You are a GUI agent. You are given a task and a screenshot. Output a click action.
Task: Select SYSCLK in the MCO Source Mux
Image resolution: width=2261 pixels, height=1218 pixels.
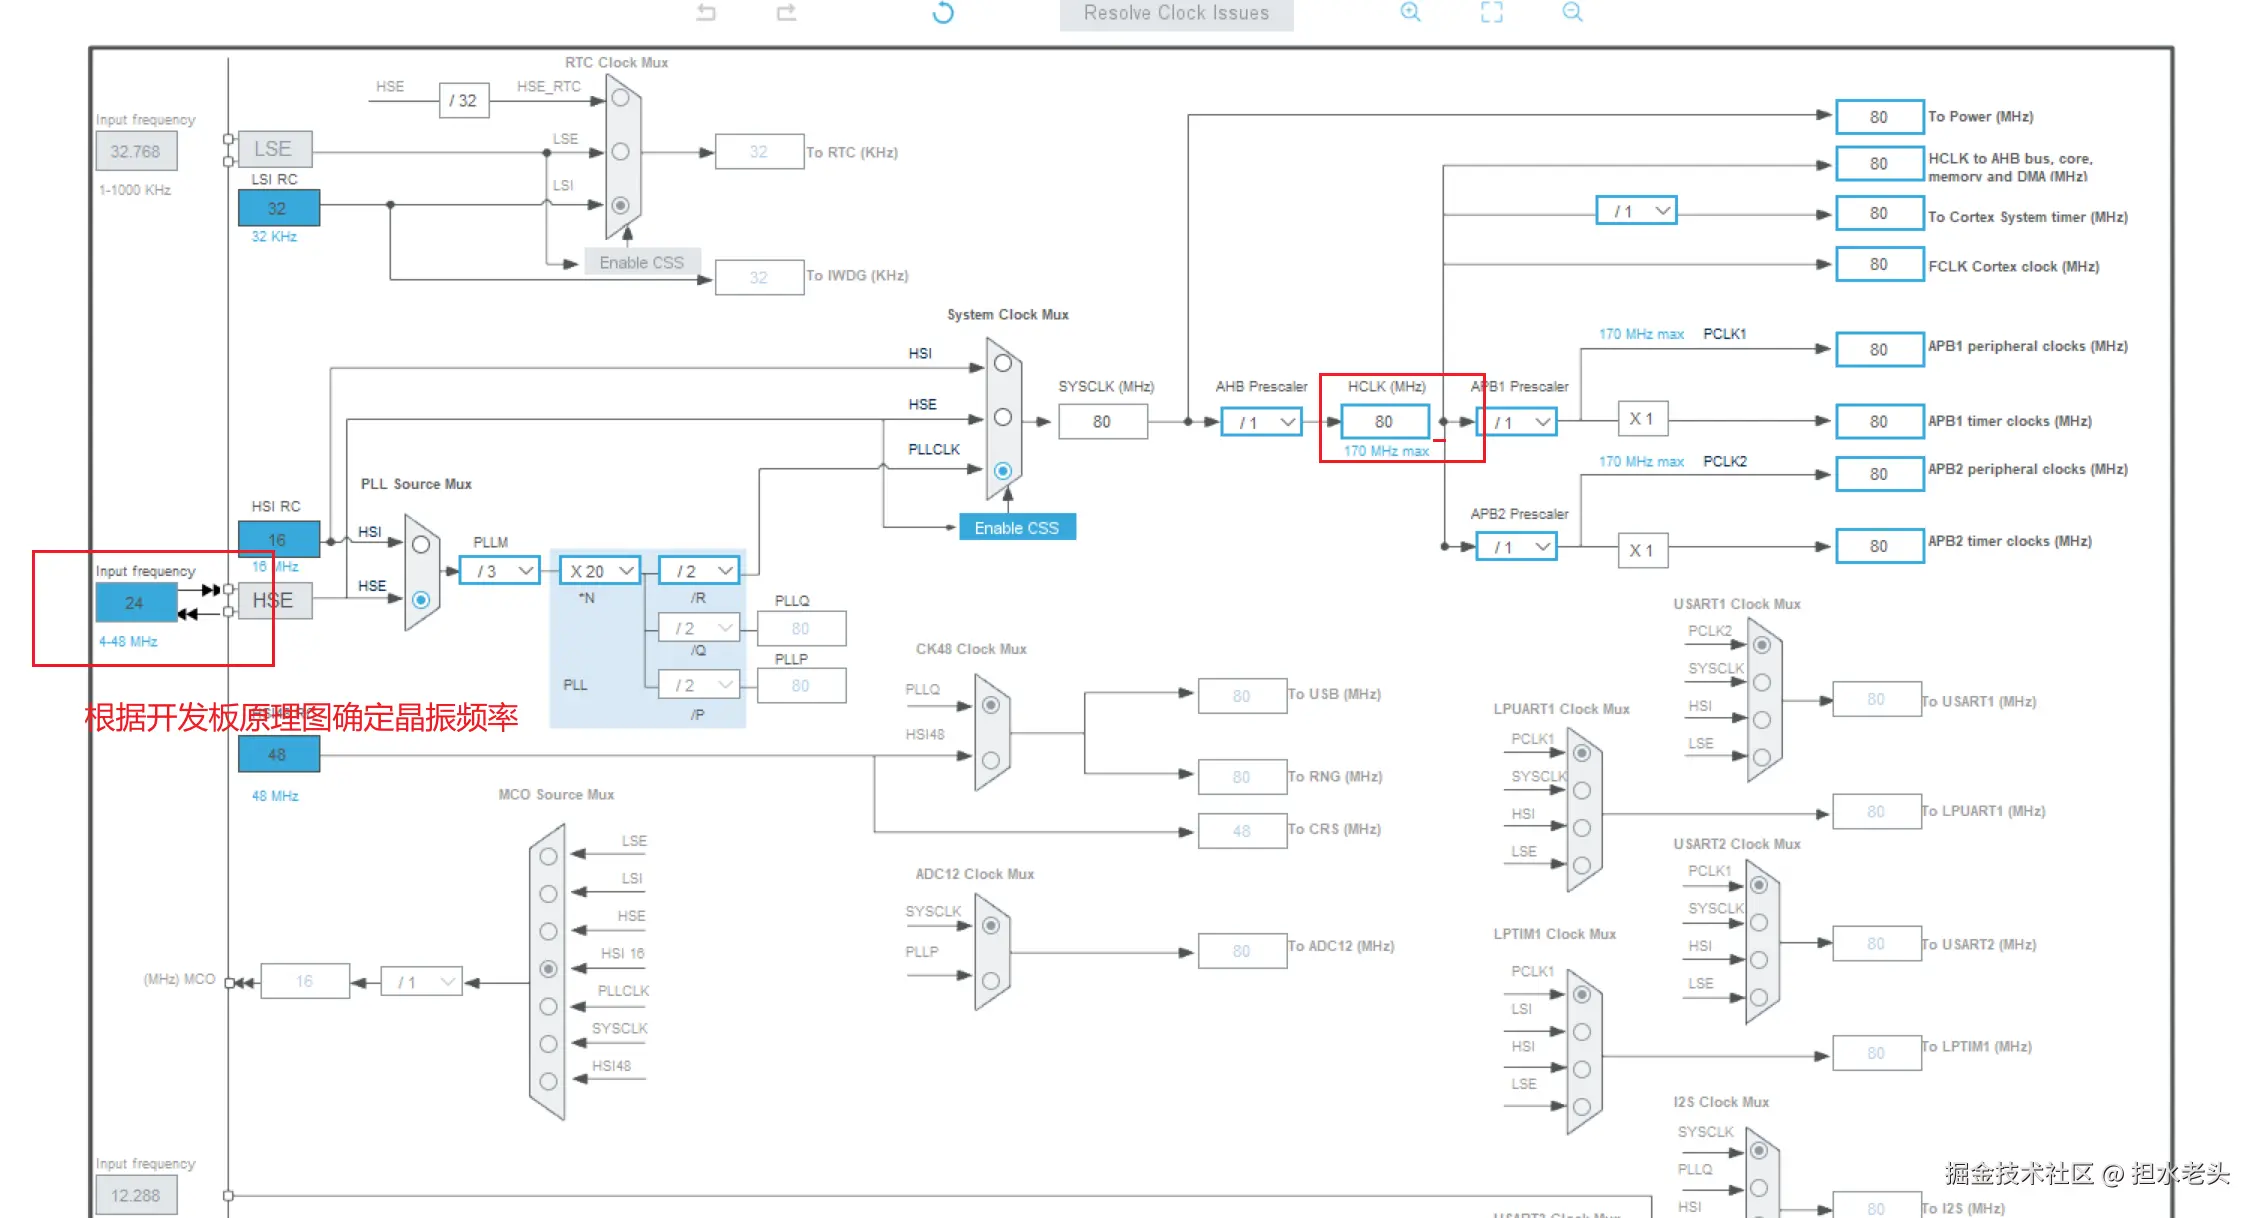(x=548, y=1044)
